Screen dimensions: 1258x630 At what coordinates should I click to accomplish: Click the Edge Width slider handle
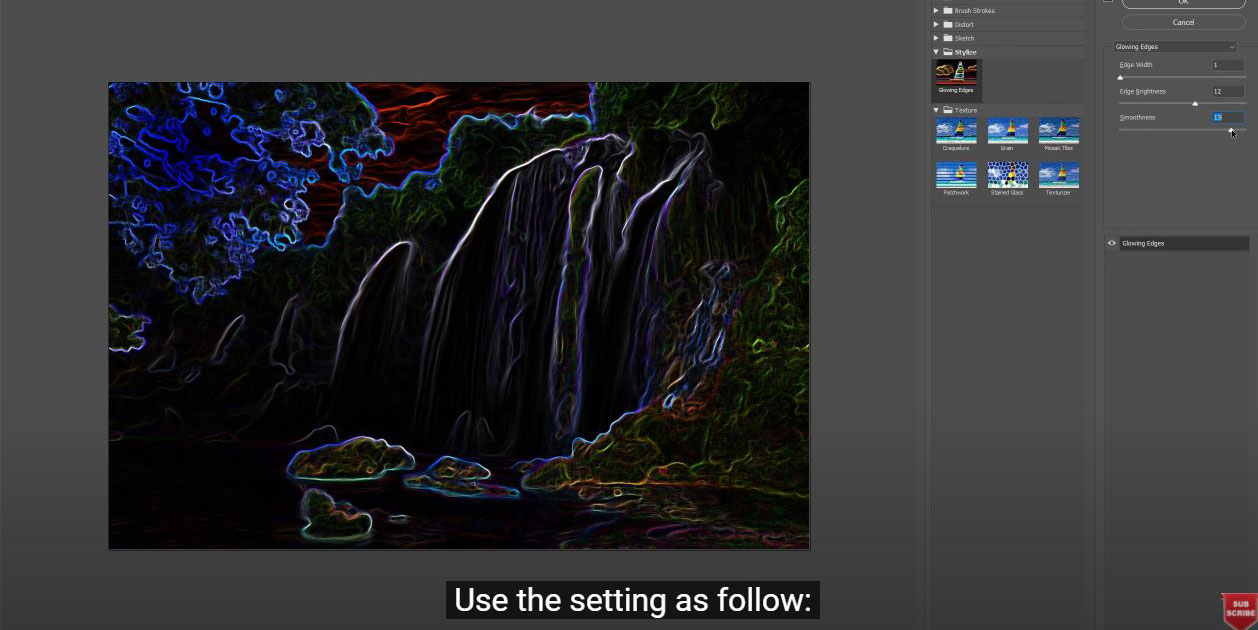(x=1120, y=77)
